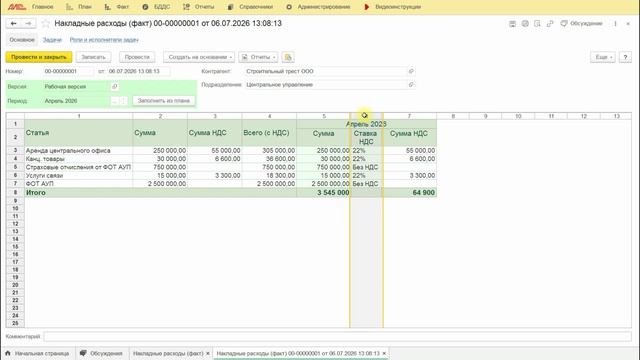
Task: Close the Накладные расходы 00-00000001 bottom tab
Action: 384,353
